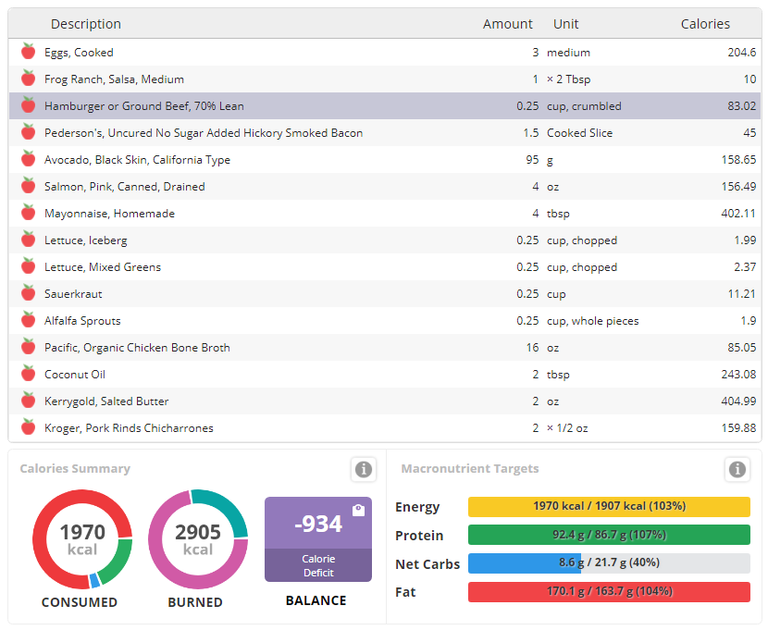The width and height of the screenshot is (768, 629).
Task: Select the "Sauerkraut" description
Action: (x=73, y=294)
